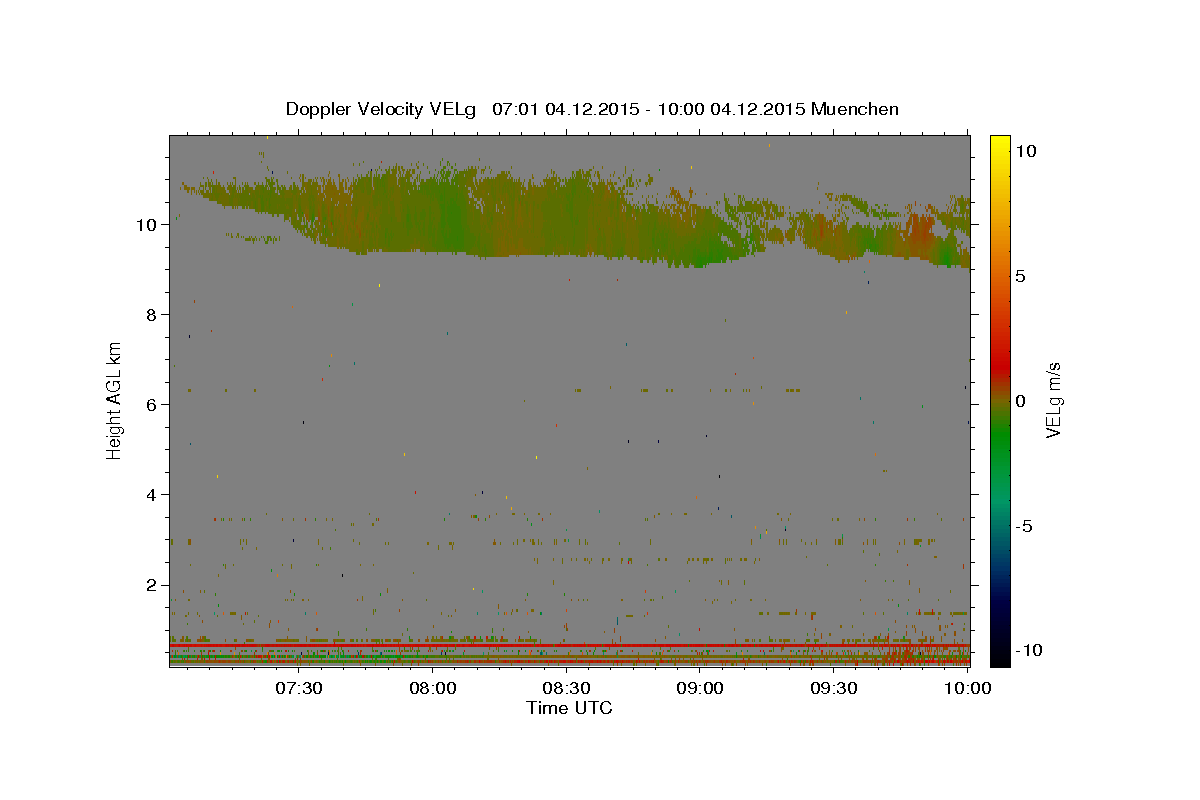Click the height tick label 4
The width and height of the screenshot is (1200, 800).
[154, 494]
